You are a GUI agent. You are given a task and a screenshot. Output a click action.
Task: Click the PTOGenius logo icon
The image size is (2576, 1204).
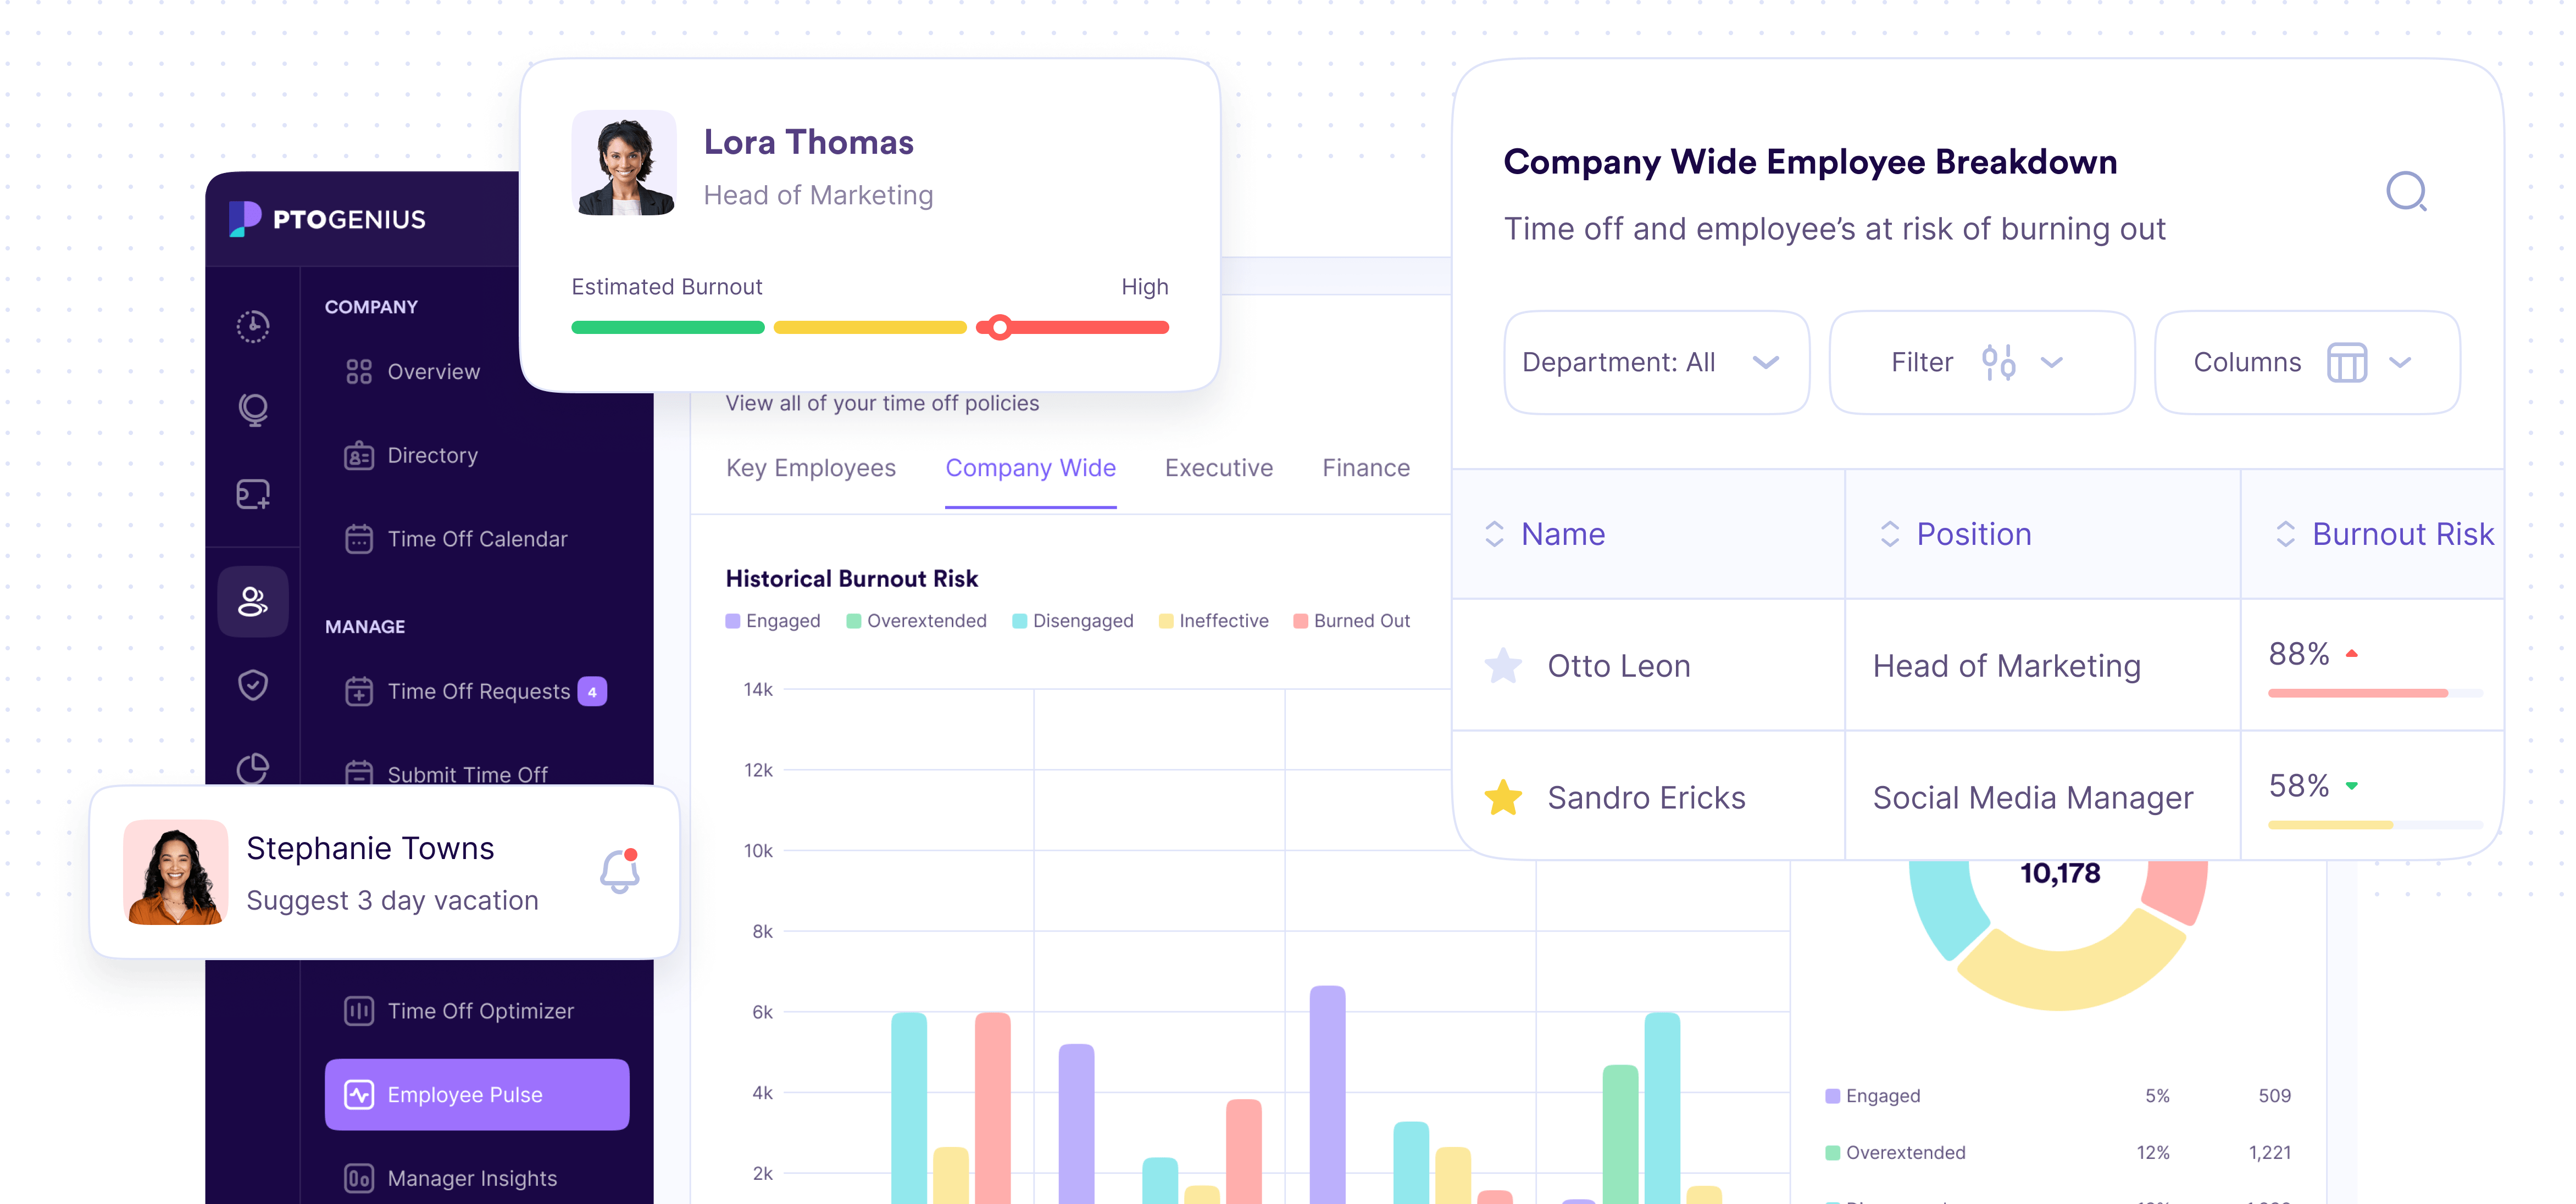(x=244, y=218)
